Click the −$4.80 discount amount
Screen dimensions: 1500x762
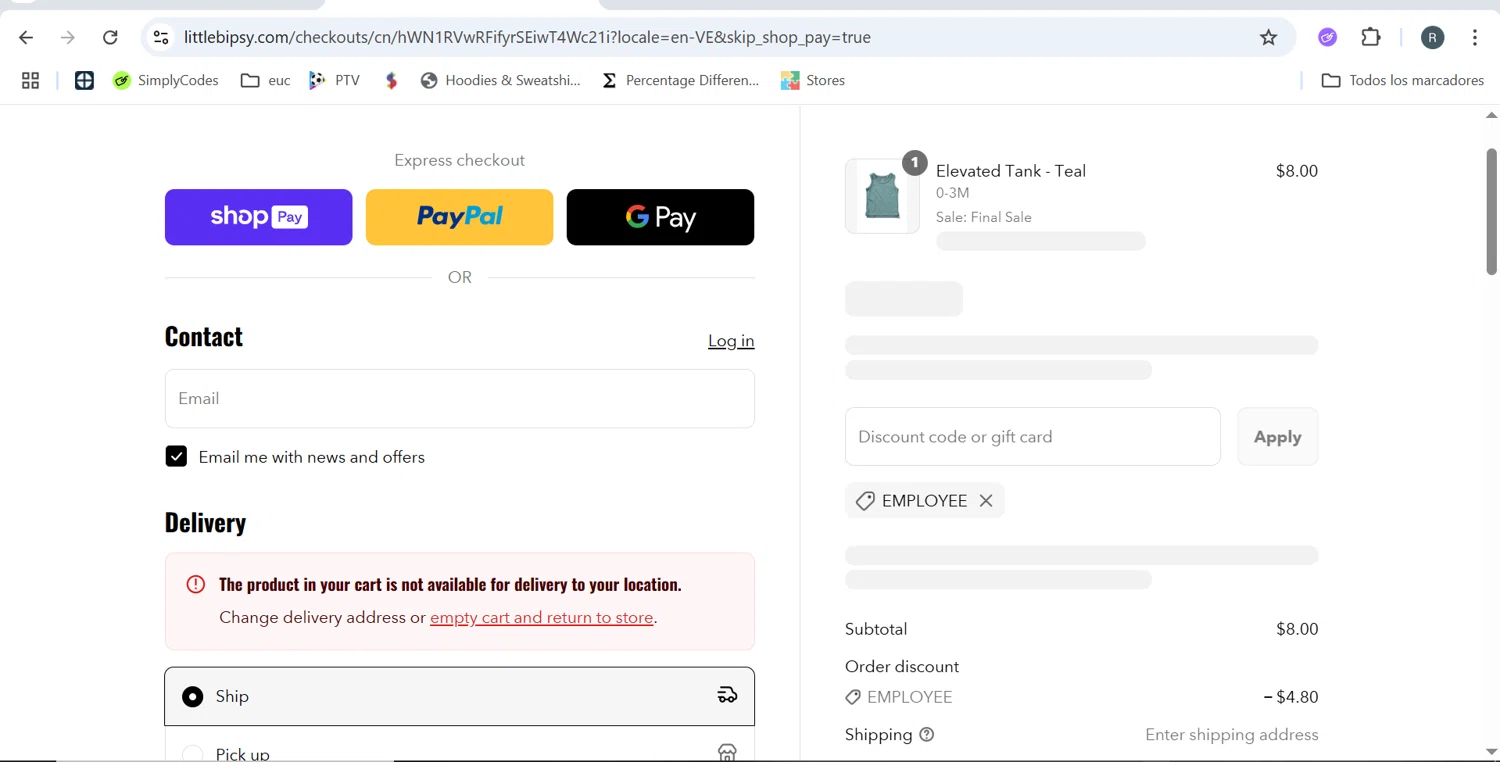point(1291,697)
